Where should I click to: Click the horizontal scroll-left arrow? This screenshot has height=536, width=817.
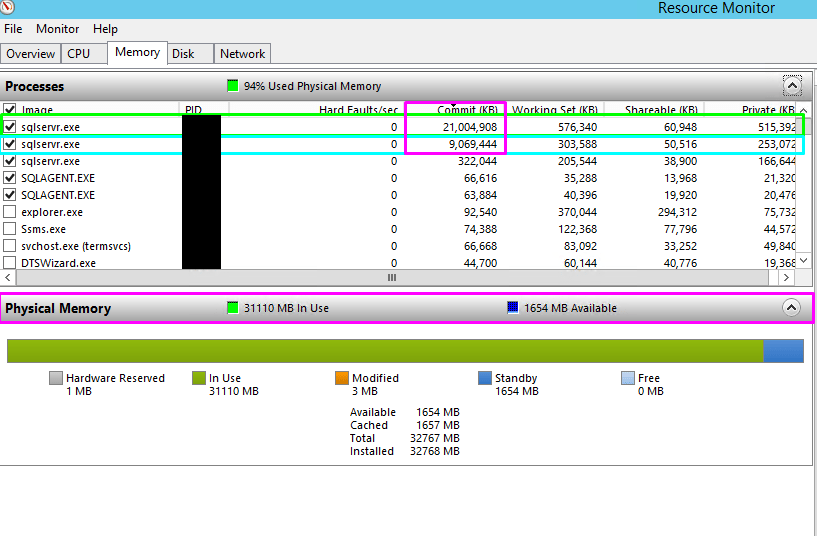tap(8, 278)
